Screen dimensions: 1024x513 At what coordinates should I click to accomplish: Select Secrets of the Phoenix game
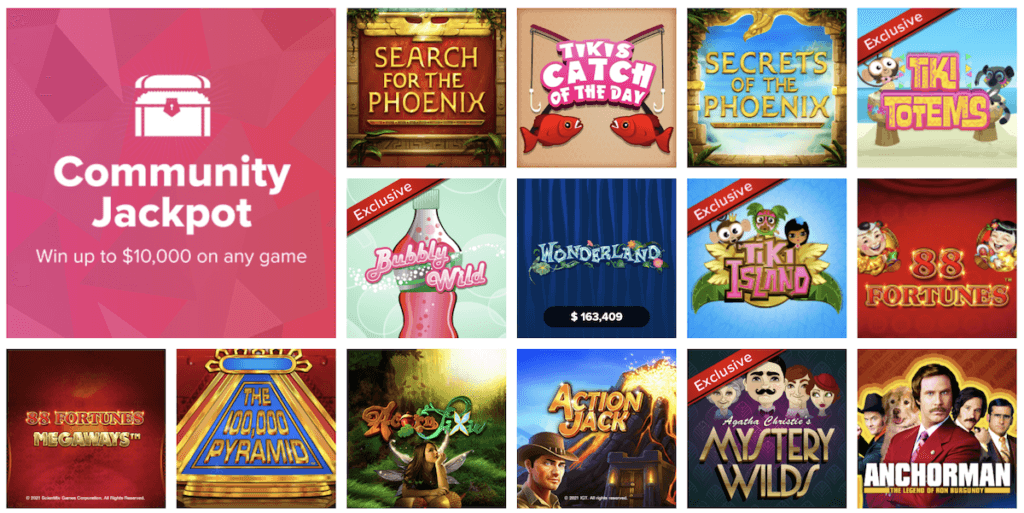click(767, 87)
